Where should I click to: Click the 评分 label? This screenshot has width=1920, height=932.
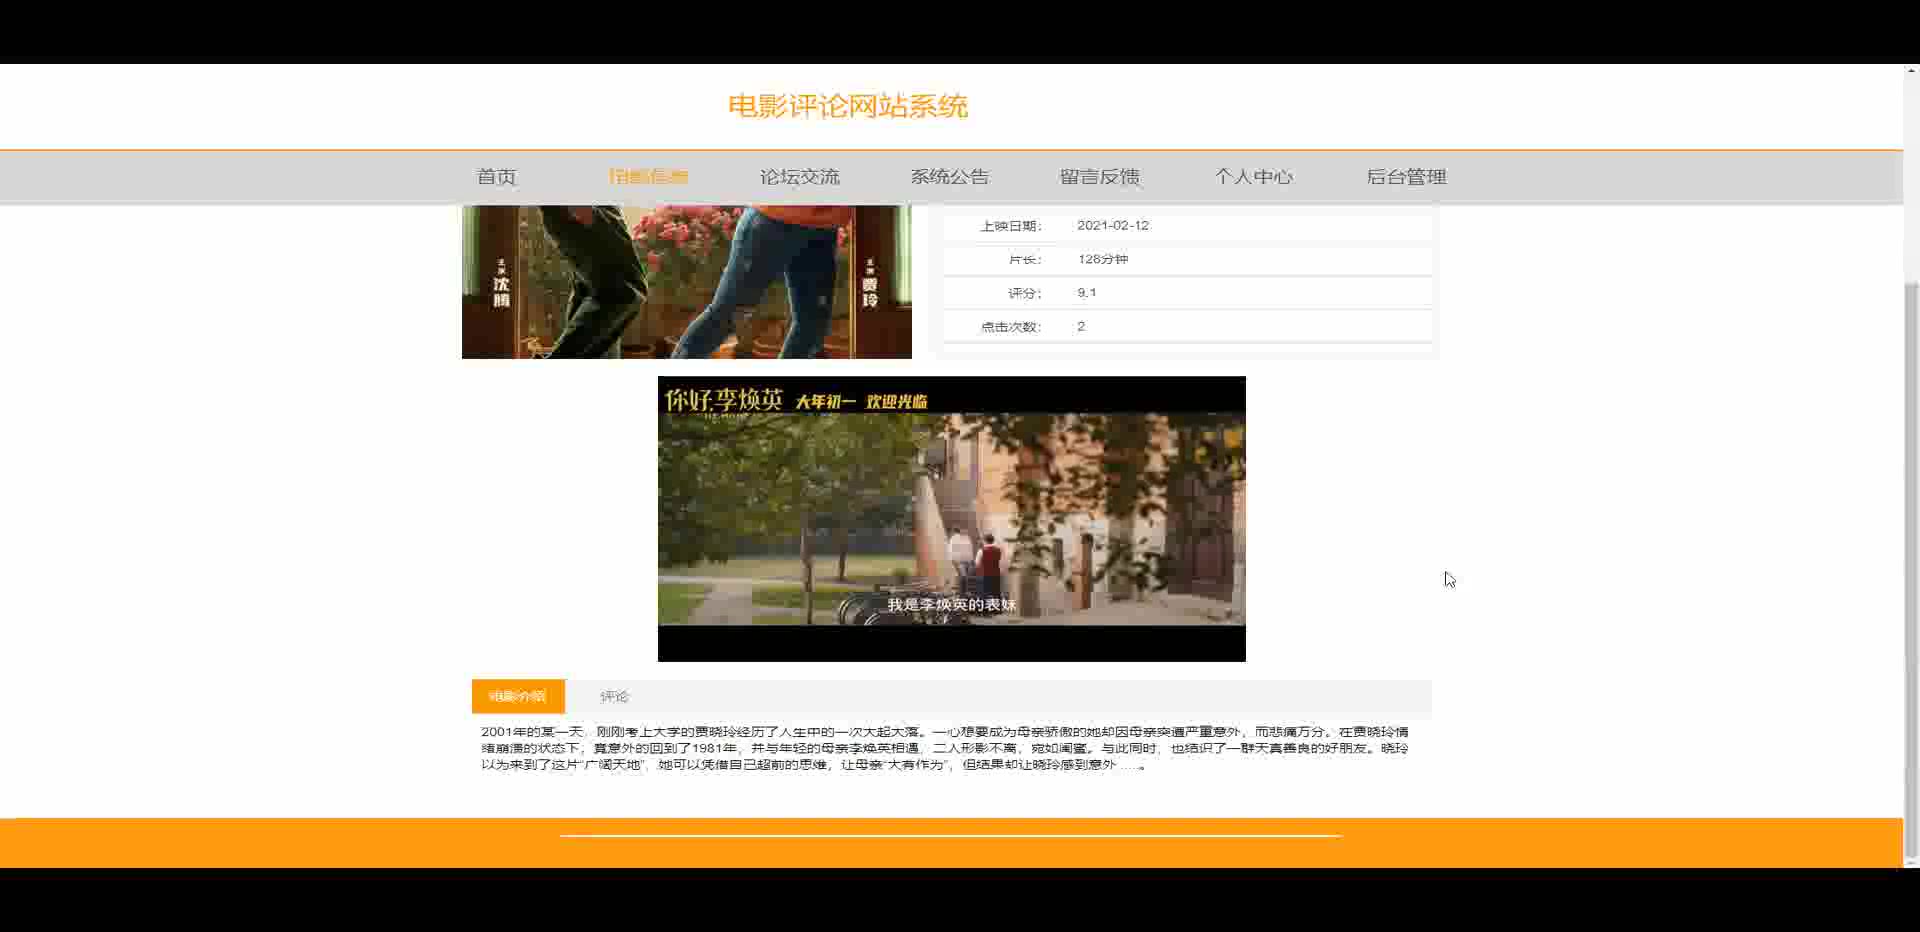tap(1025, 293)
